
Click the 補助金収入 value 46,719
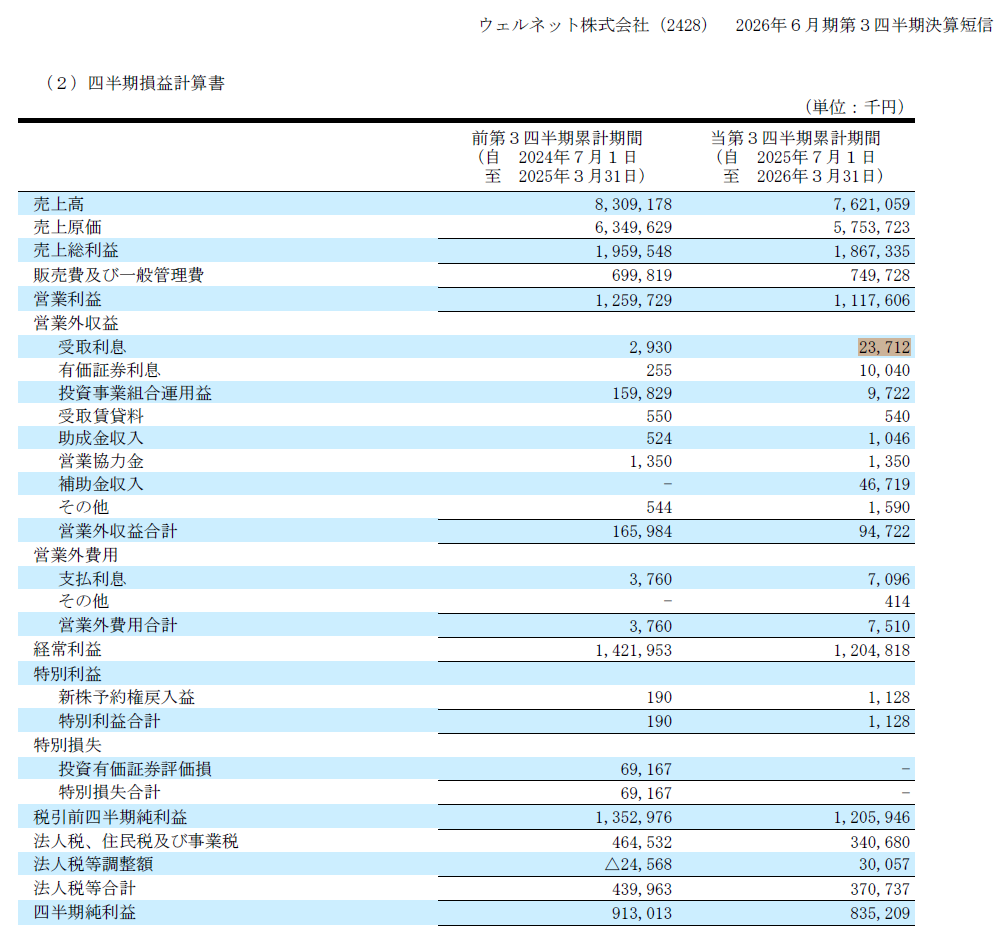coord(885,484)
